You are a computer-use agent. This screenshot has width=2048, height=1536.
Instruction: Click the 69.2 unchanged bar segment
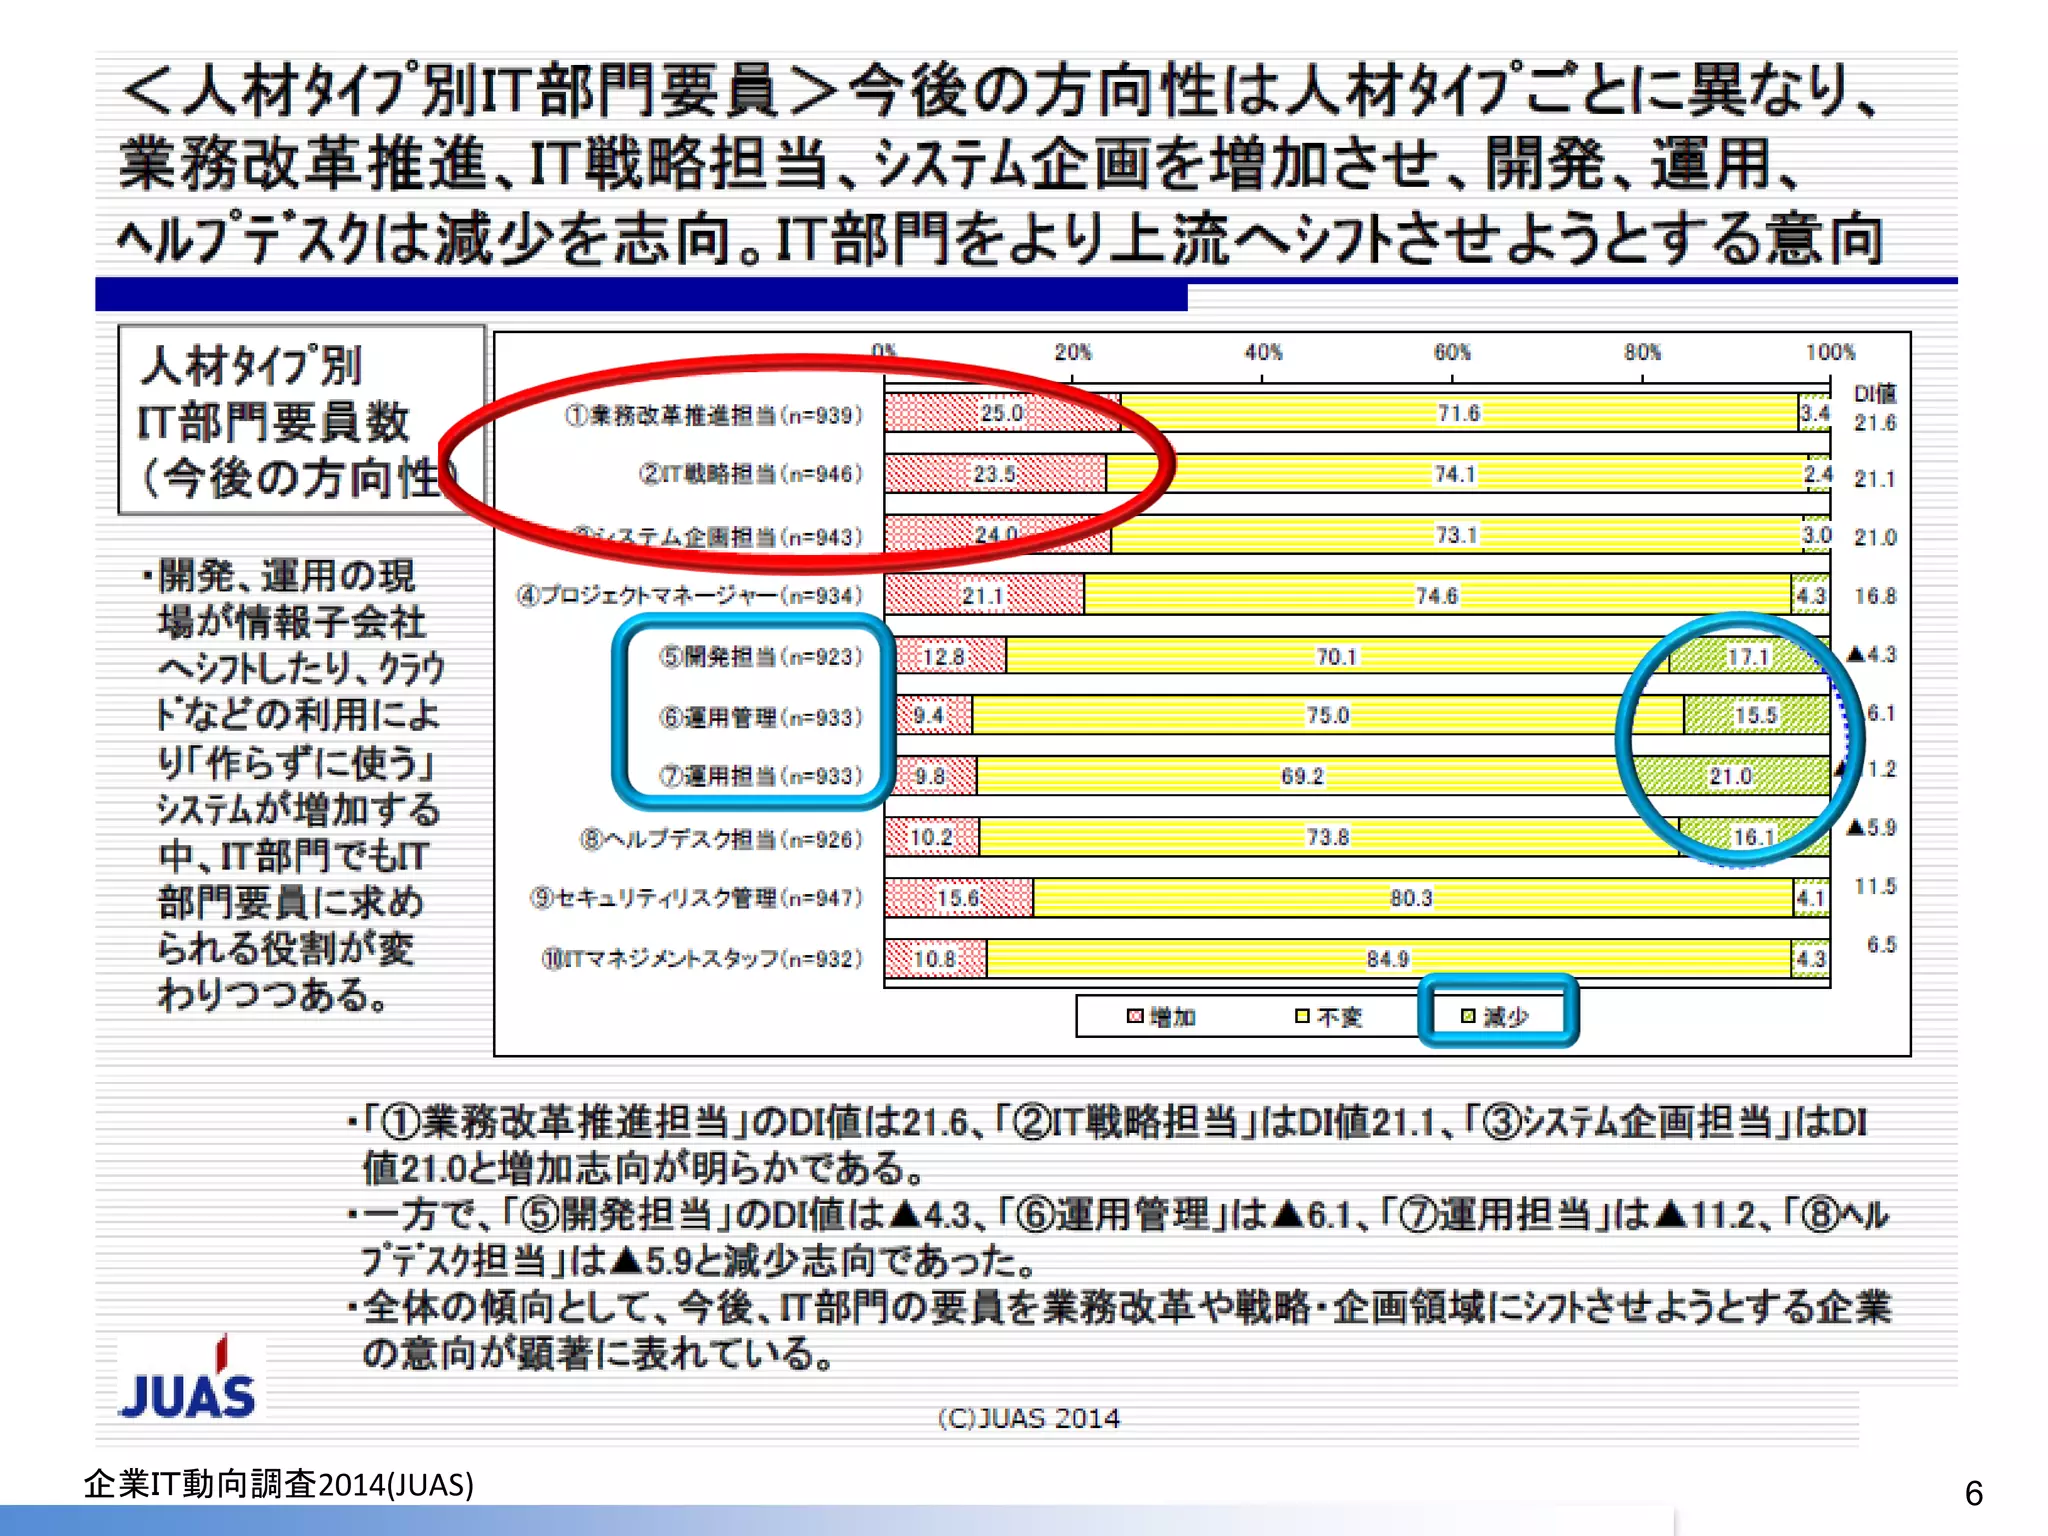[x=1304, y=776]
